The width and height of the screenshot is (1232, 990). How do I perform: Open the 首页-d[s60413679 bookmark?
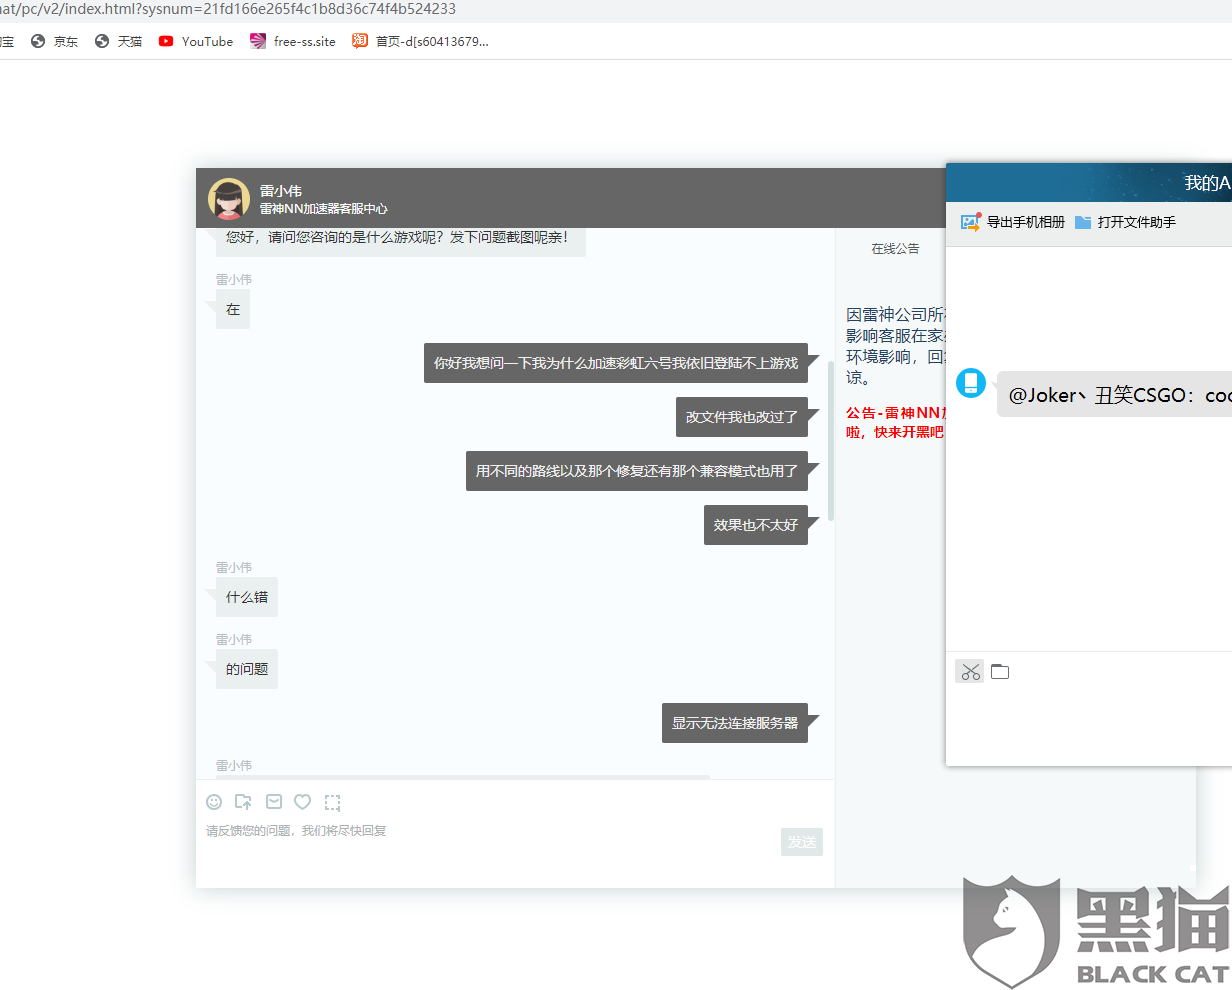(x=420, y=41)
